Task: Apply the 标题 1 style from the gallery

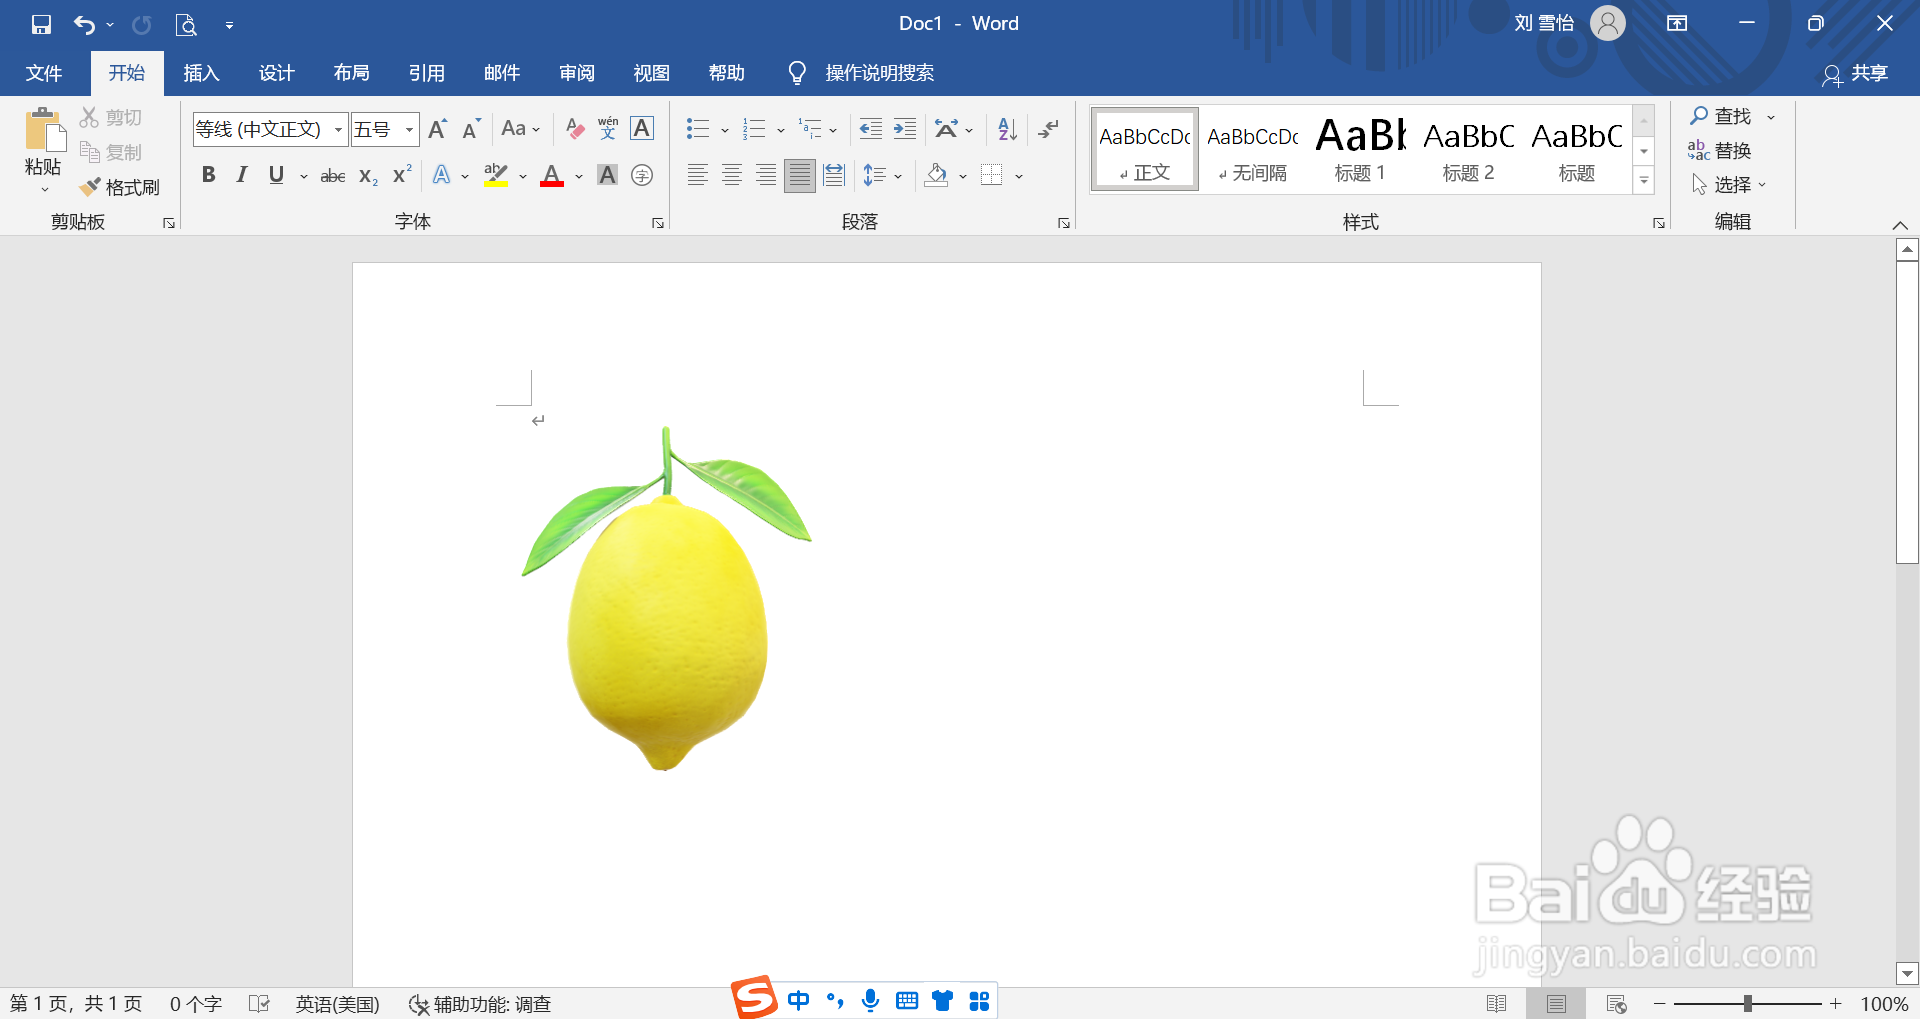Action: (x=1359, y=148)
